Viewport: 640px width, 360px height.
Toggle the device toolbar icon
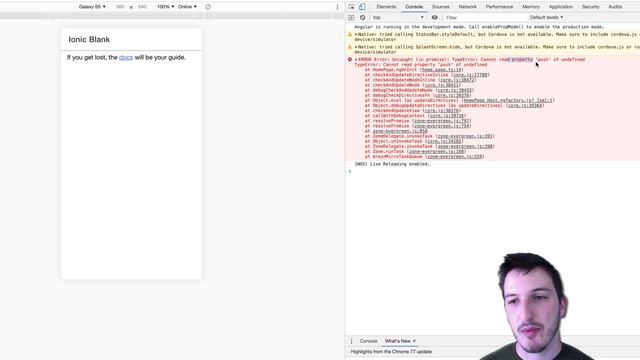(x=362, y=7)
